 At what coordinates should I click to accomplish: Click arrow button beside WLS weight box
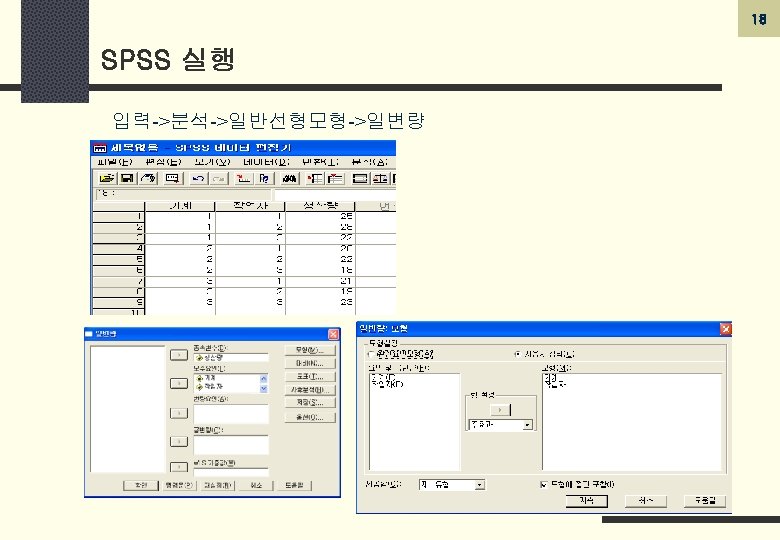pos(179,467)
